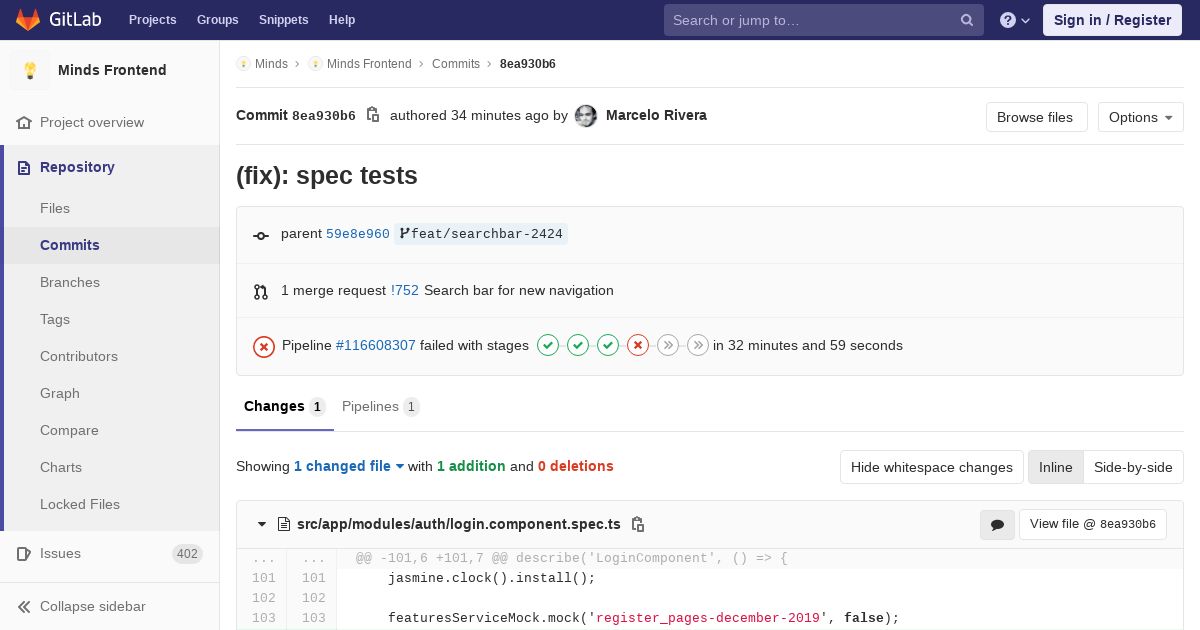Open Help in navbar
Image resolution: width=1200 pixels, height=630 pixels.
click(x=342, y=20)
